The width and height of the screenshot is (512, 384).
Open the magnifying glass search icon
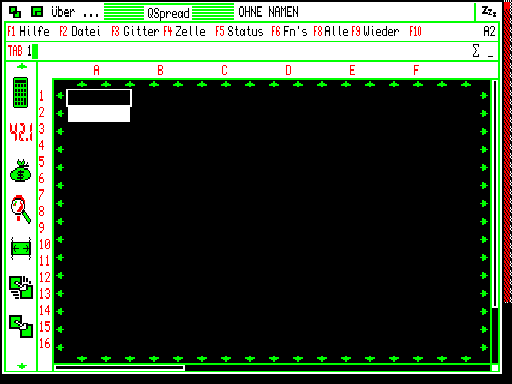21,209
